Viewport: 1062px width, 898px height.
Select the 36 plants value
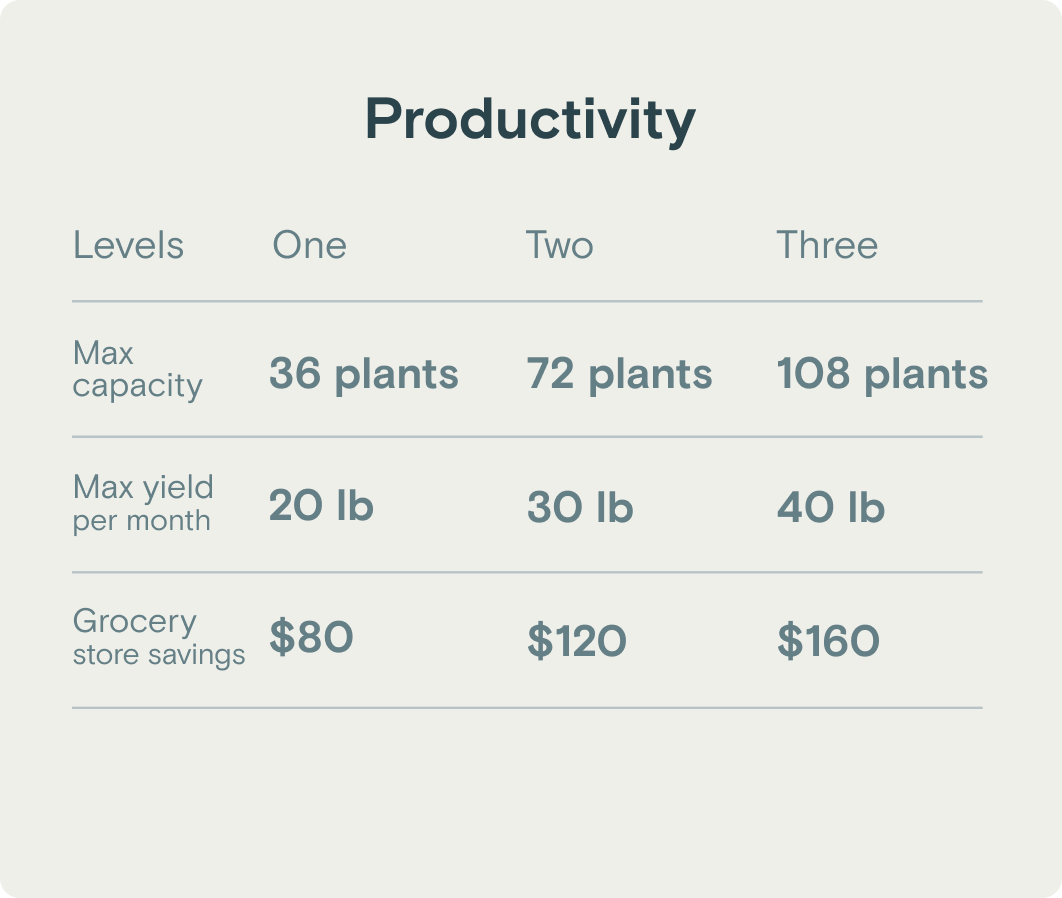[x=363, y=374]
